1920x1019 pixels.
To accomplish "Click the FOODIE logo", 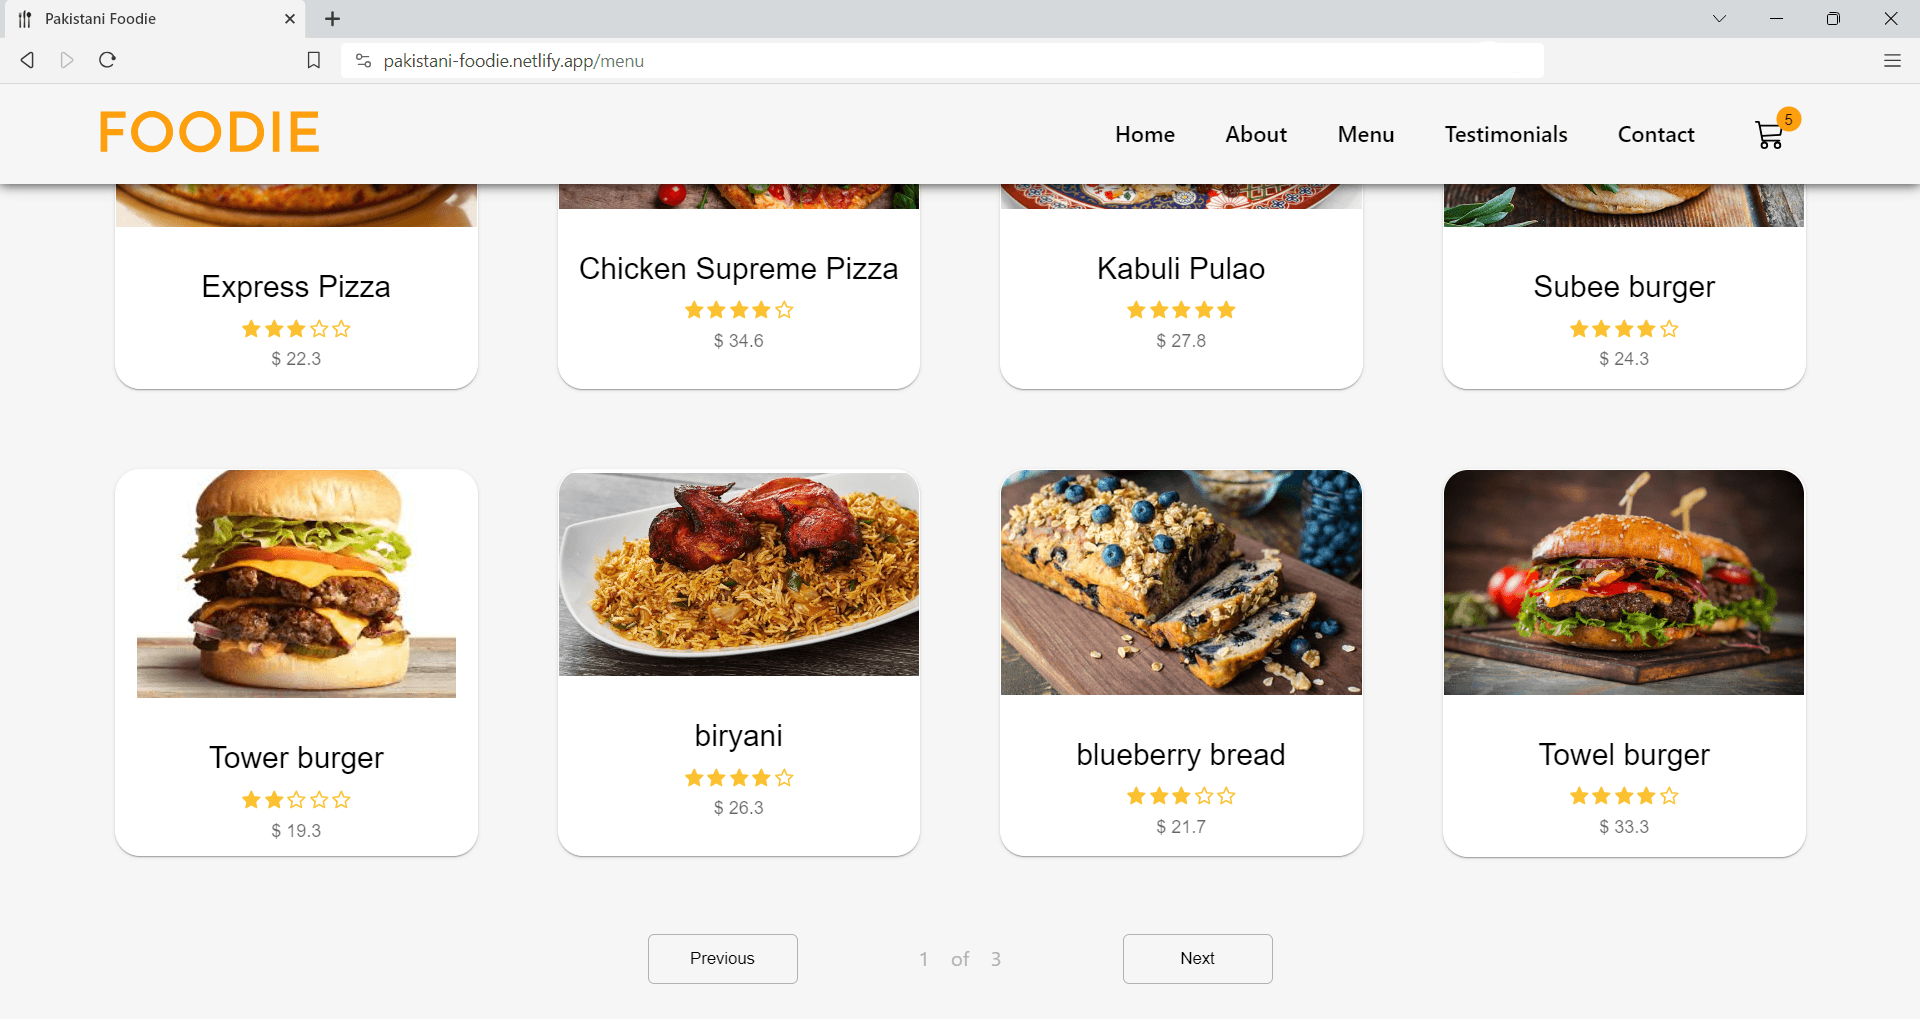I will click(209, 132).
